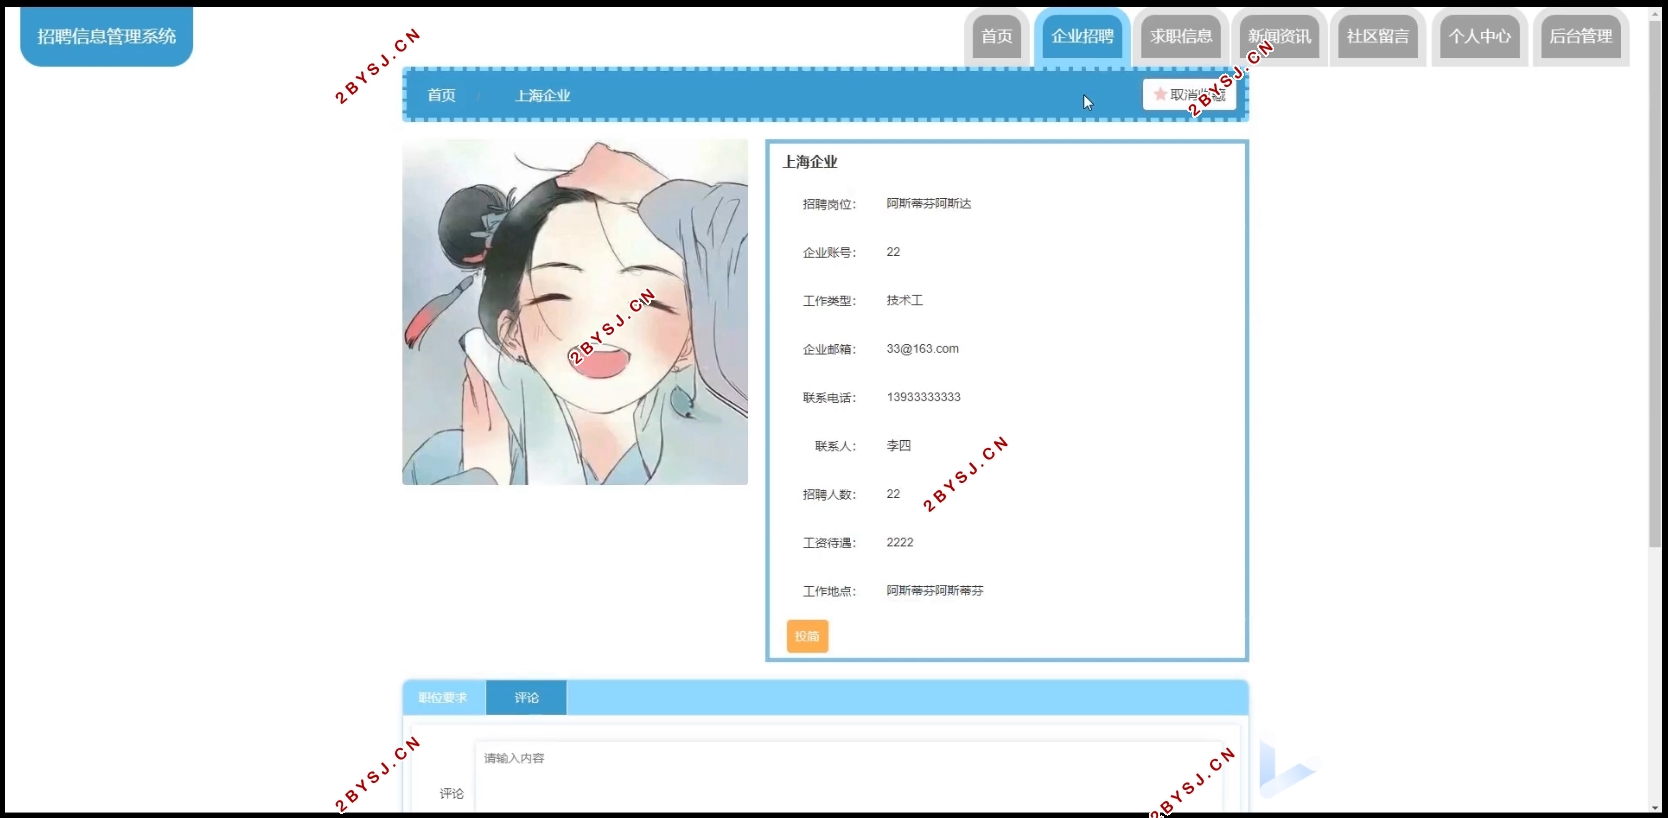Open the 求职信息 navigation tab
The height and width of the screenshot is (818, 1668).
[x=1181, y=37]
